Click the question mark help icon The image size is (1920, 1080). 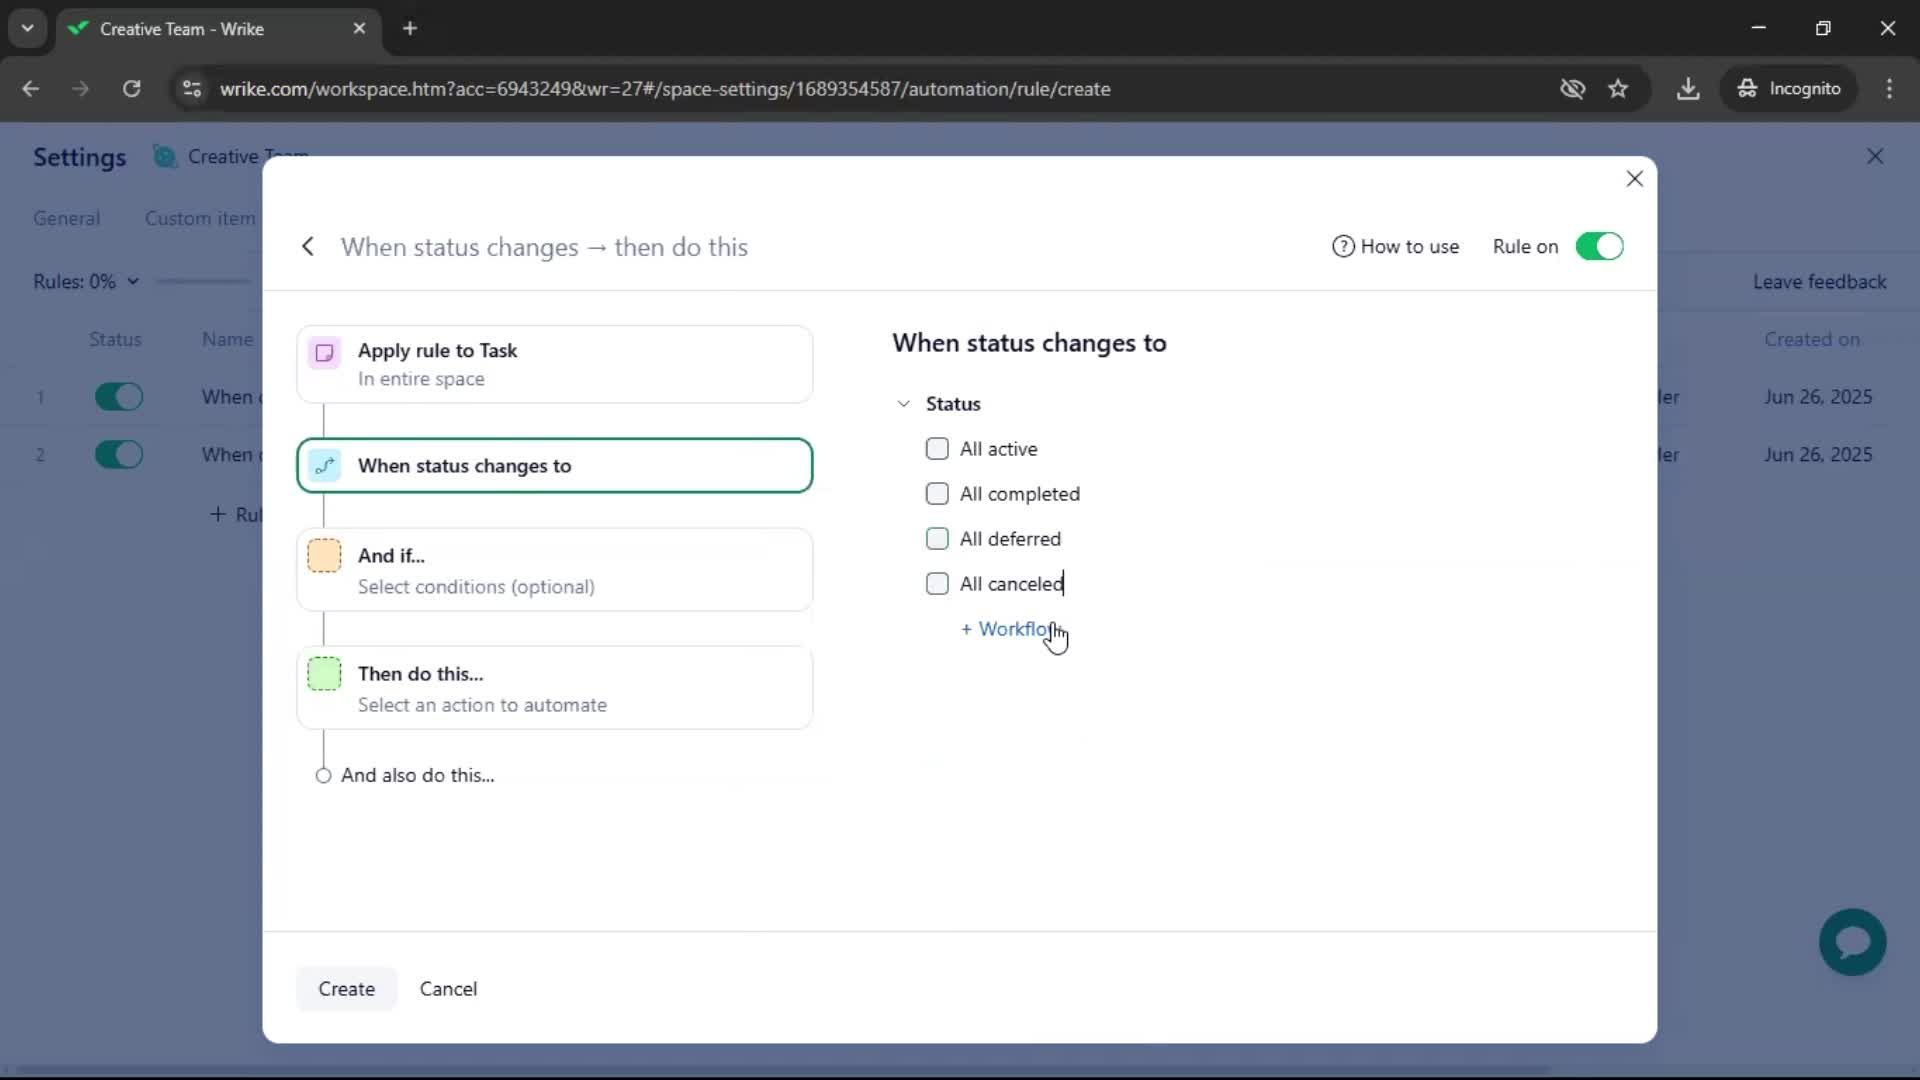(x=1342, y=247)
